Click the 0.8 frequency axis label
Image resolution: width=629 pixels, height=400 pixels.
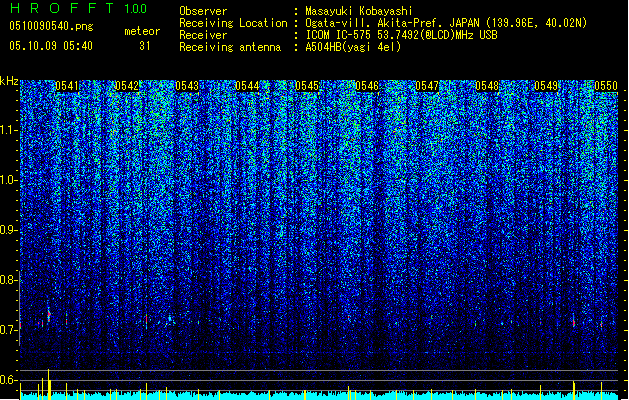coord(8,280)
